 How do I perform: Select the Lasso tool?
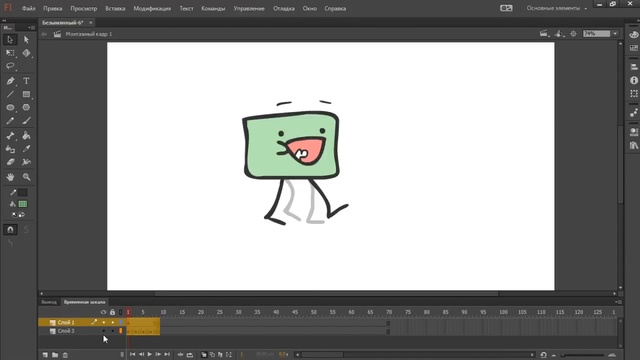10,66
